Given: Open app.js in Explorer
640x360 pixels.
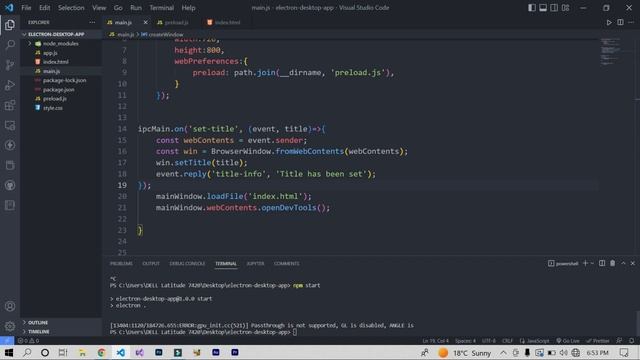Looking at the screenshot, I should [50, 53].
